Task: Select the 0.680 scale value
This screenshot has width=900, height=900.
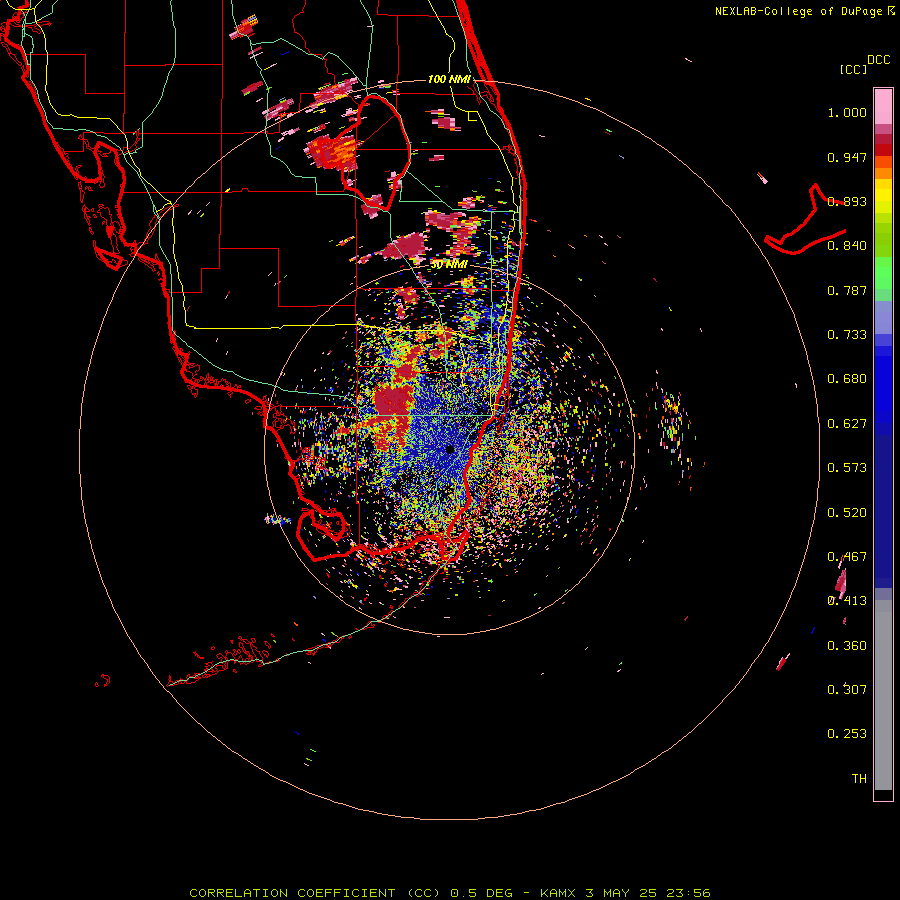Action: click(847, 379)
